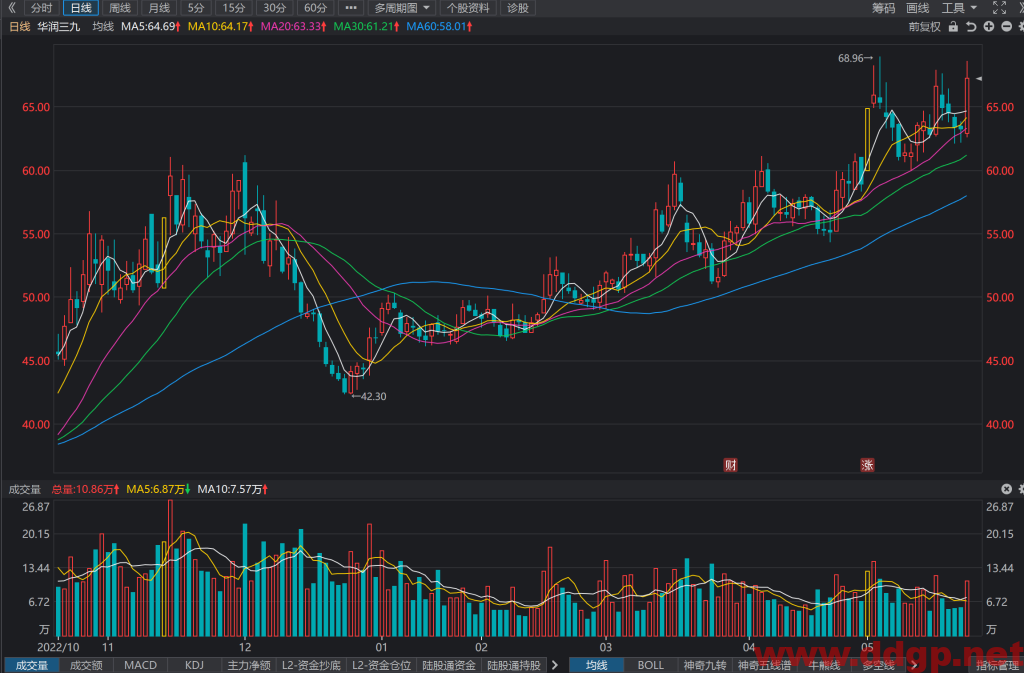Screen dimensions: 1024x673
Task: Click the MA10:64.17 indicator label
Action: 221,27
